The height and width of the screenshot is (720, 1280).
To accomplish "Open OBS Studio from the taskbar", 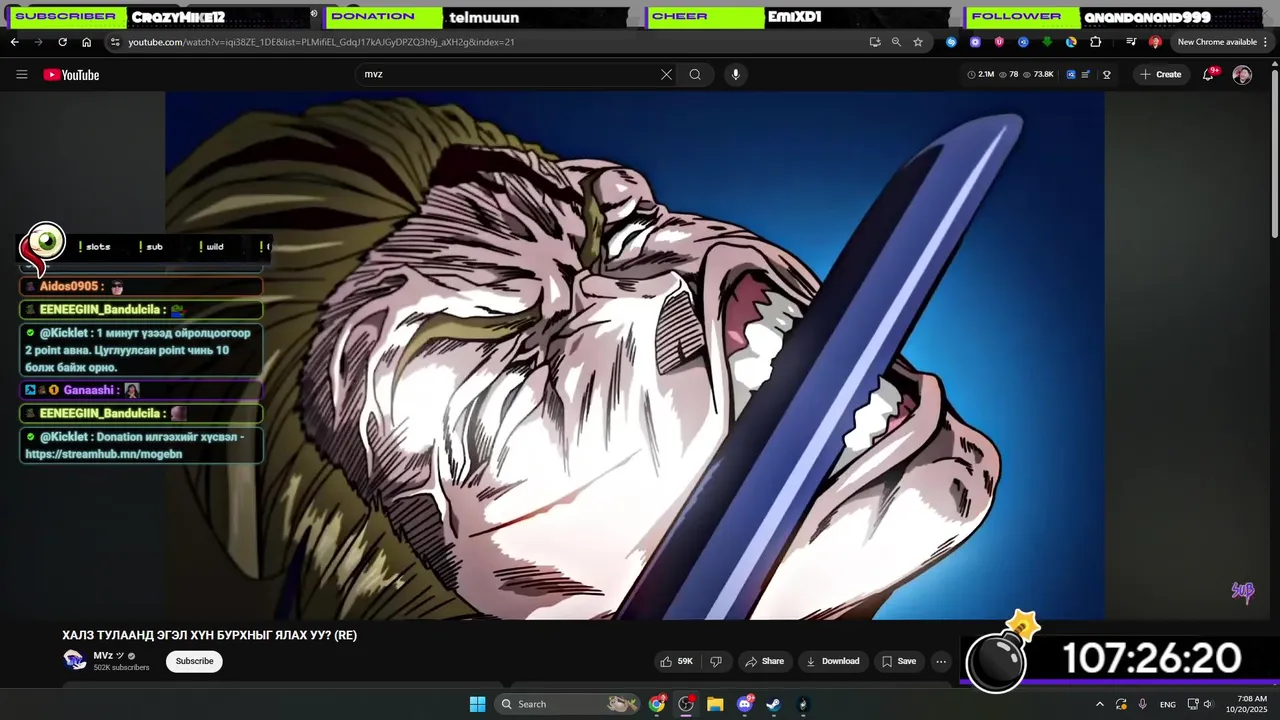I will click(x=686, y=704).
